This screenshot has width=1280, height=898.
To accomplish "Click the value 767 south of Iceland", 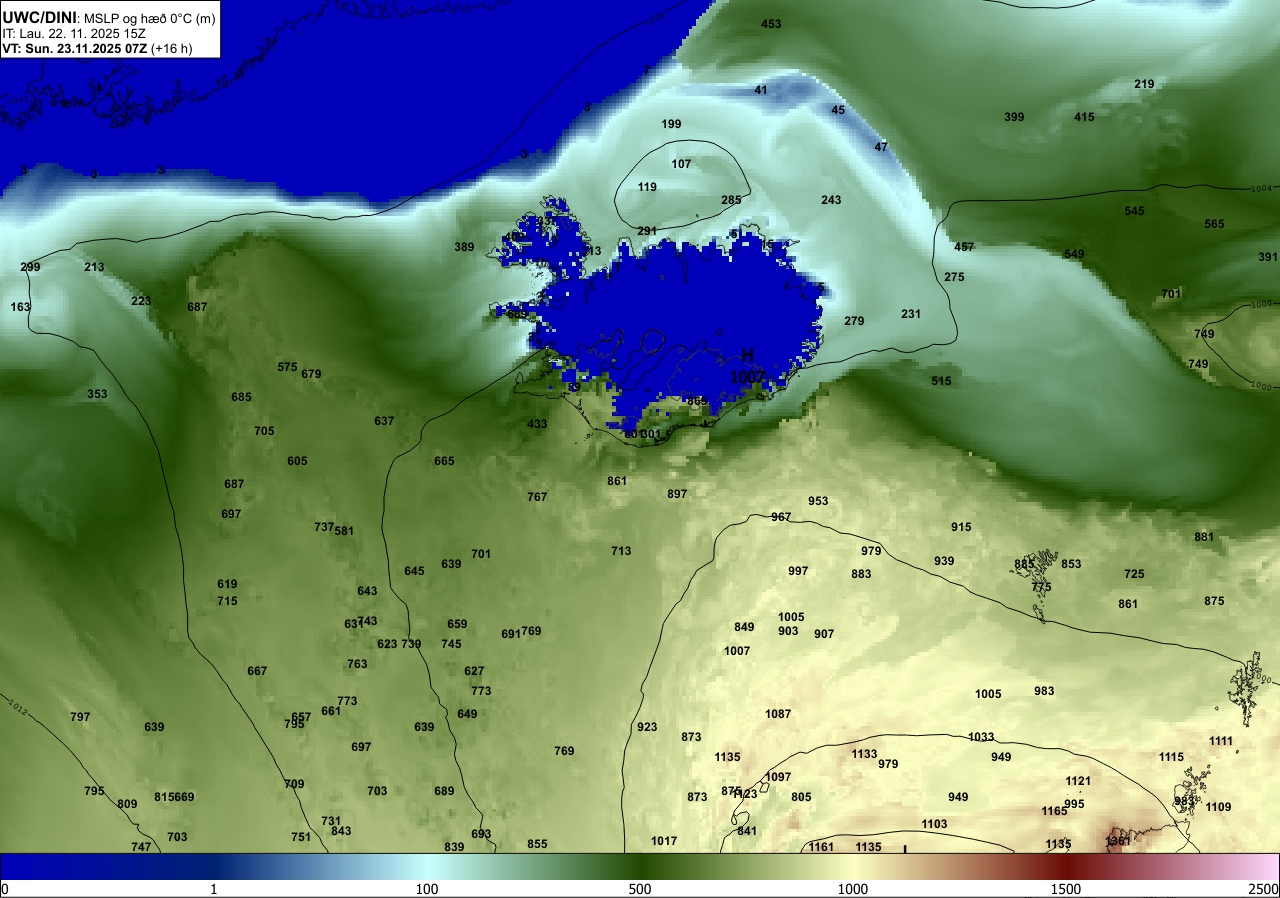I will tap(537, 497).
